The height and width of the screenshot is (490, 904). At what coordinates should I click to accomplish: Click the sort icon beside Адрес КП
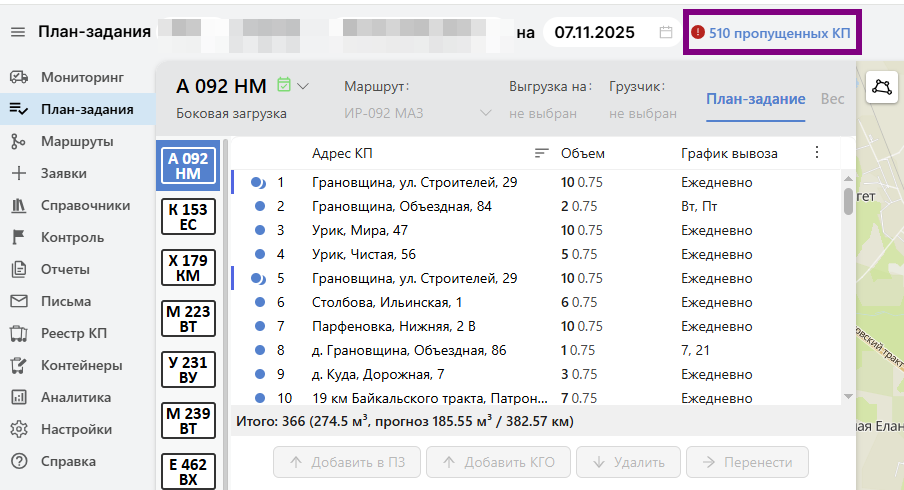pyautogui.click(x=542, y=153)
